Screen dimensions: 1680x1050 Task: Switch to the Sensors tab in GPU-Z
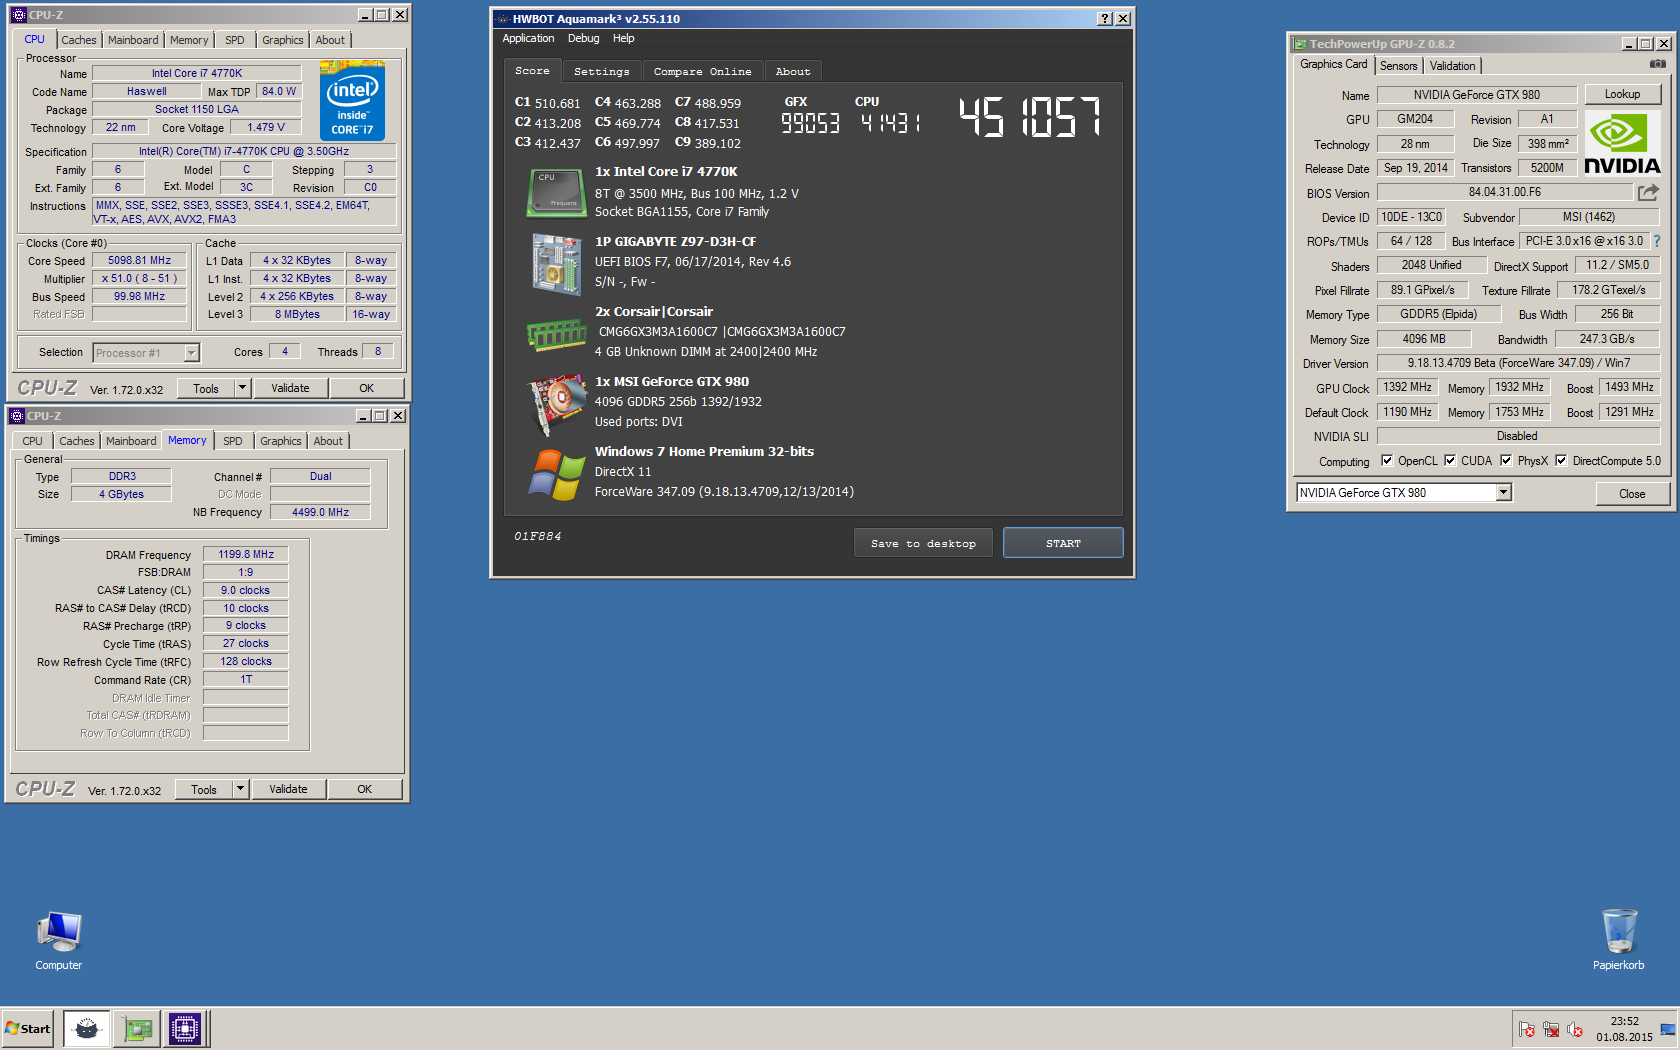coord(1399,66)
